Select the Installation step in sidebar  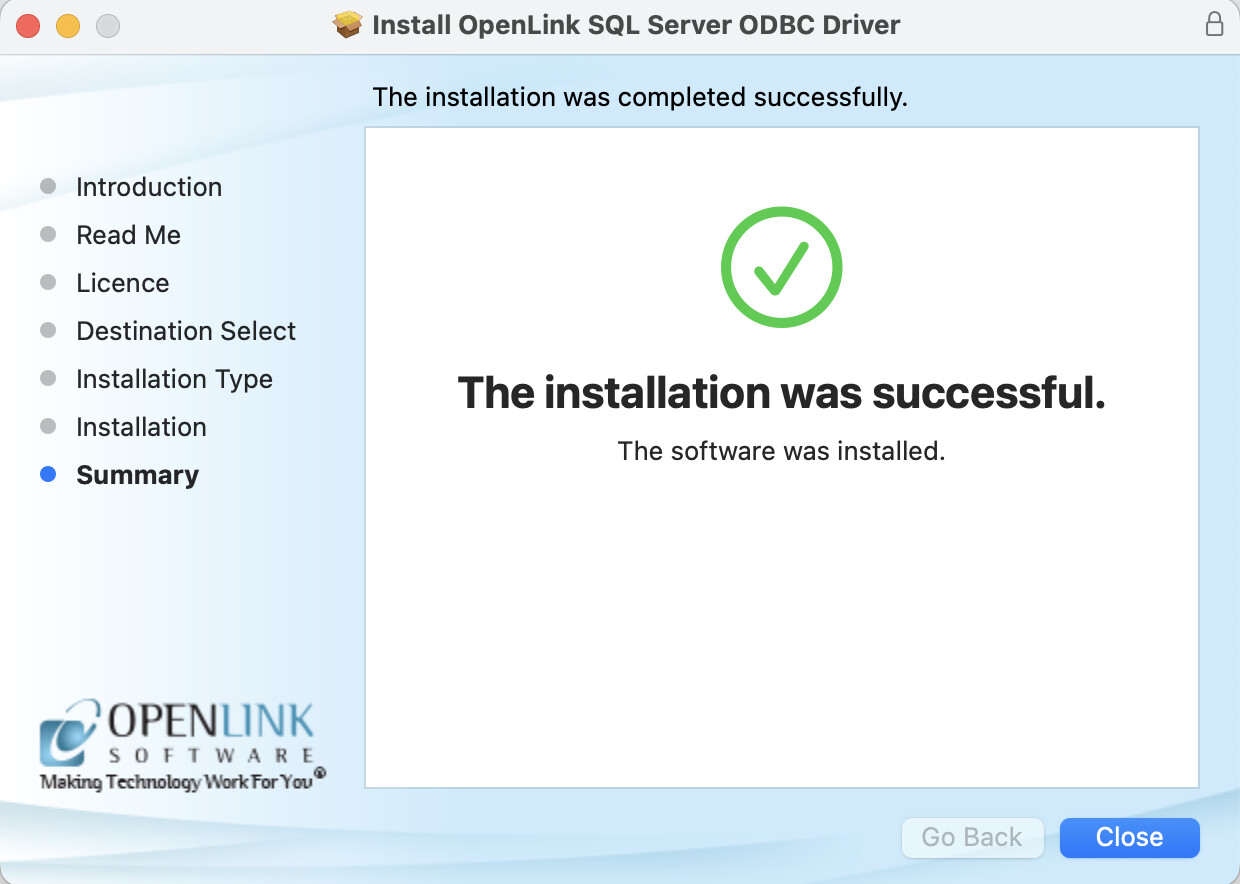[x=141, y=427]
